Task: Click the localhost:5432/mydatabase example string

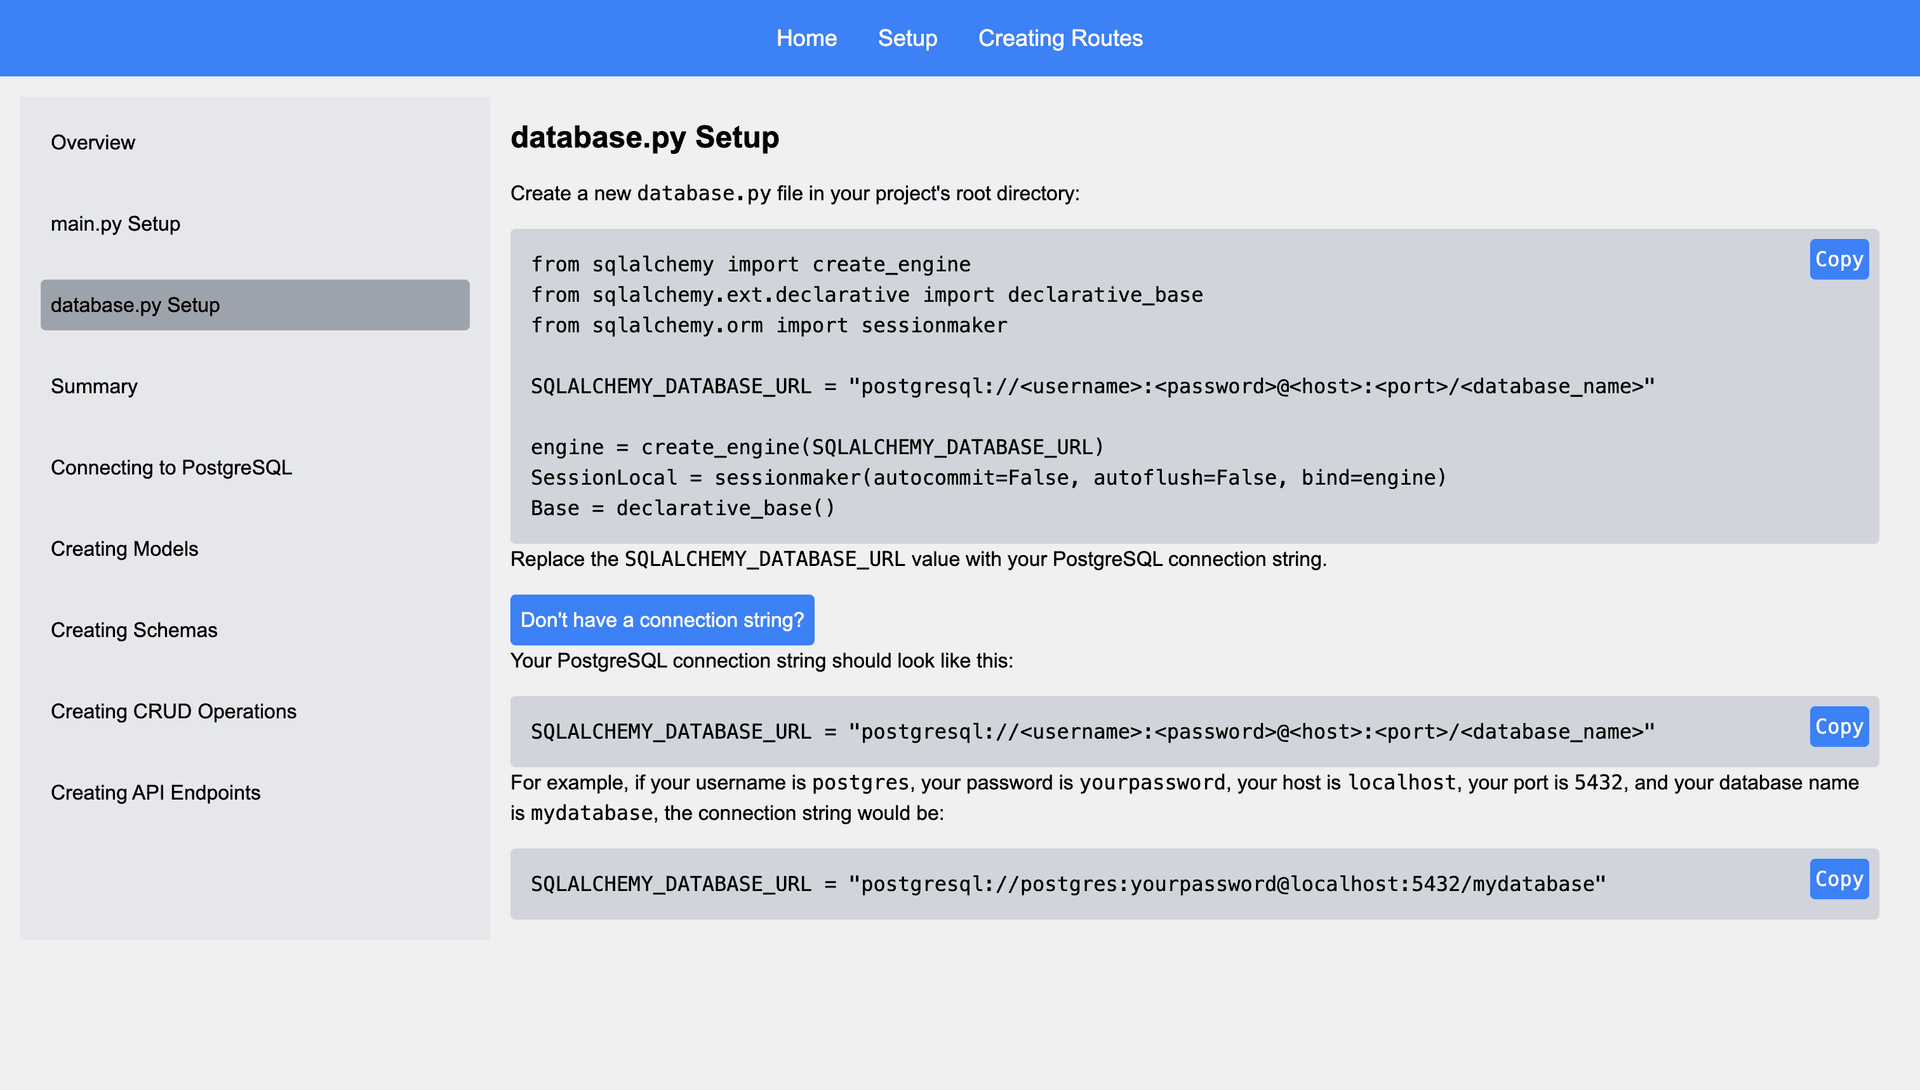Action: [1068, 884]
